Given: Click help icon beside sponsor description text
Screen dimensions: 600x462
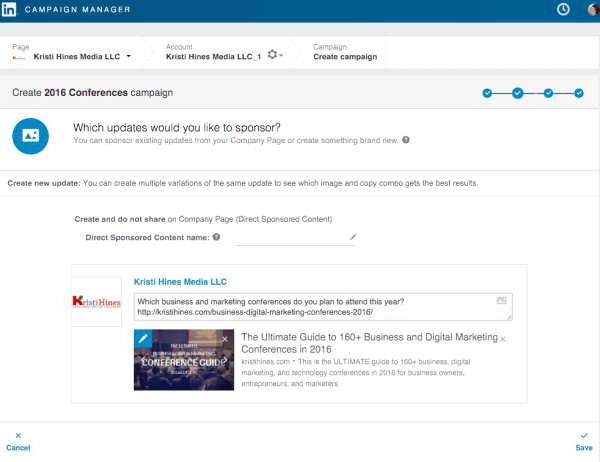Looking at the screenshot, I should tap(406, 140).
